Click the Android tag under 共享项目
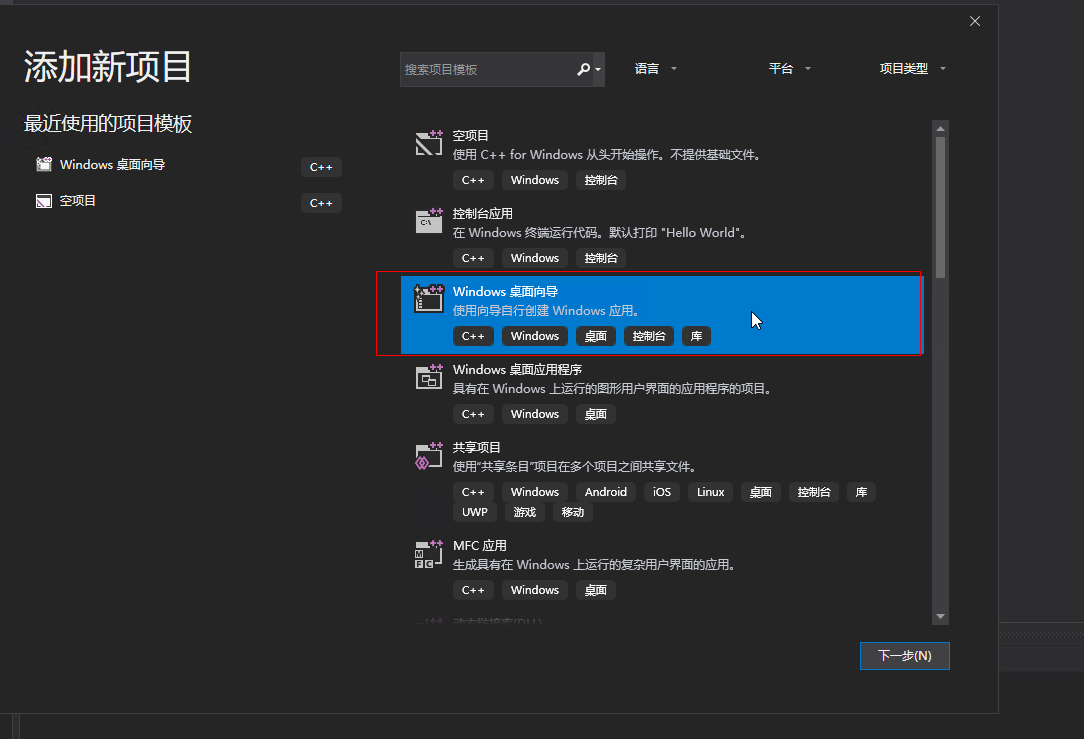Image resolution: width=1084 pixels, height=739 pixels. pos(606,492)
